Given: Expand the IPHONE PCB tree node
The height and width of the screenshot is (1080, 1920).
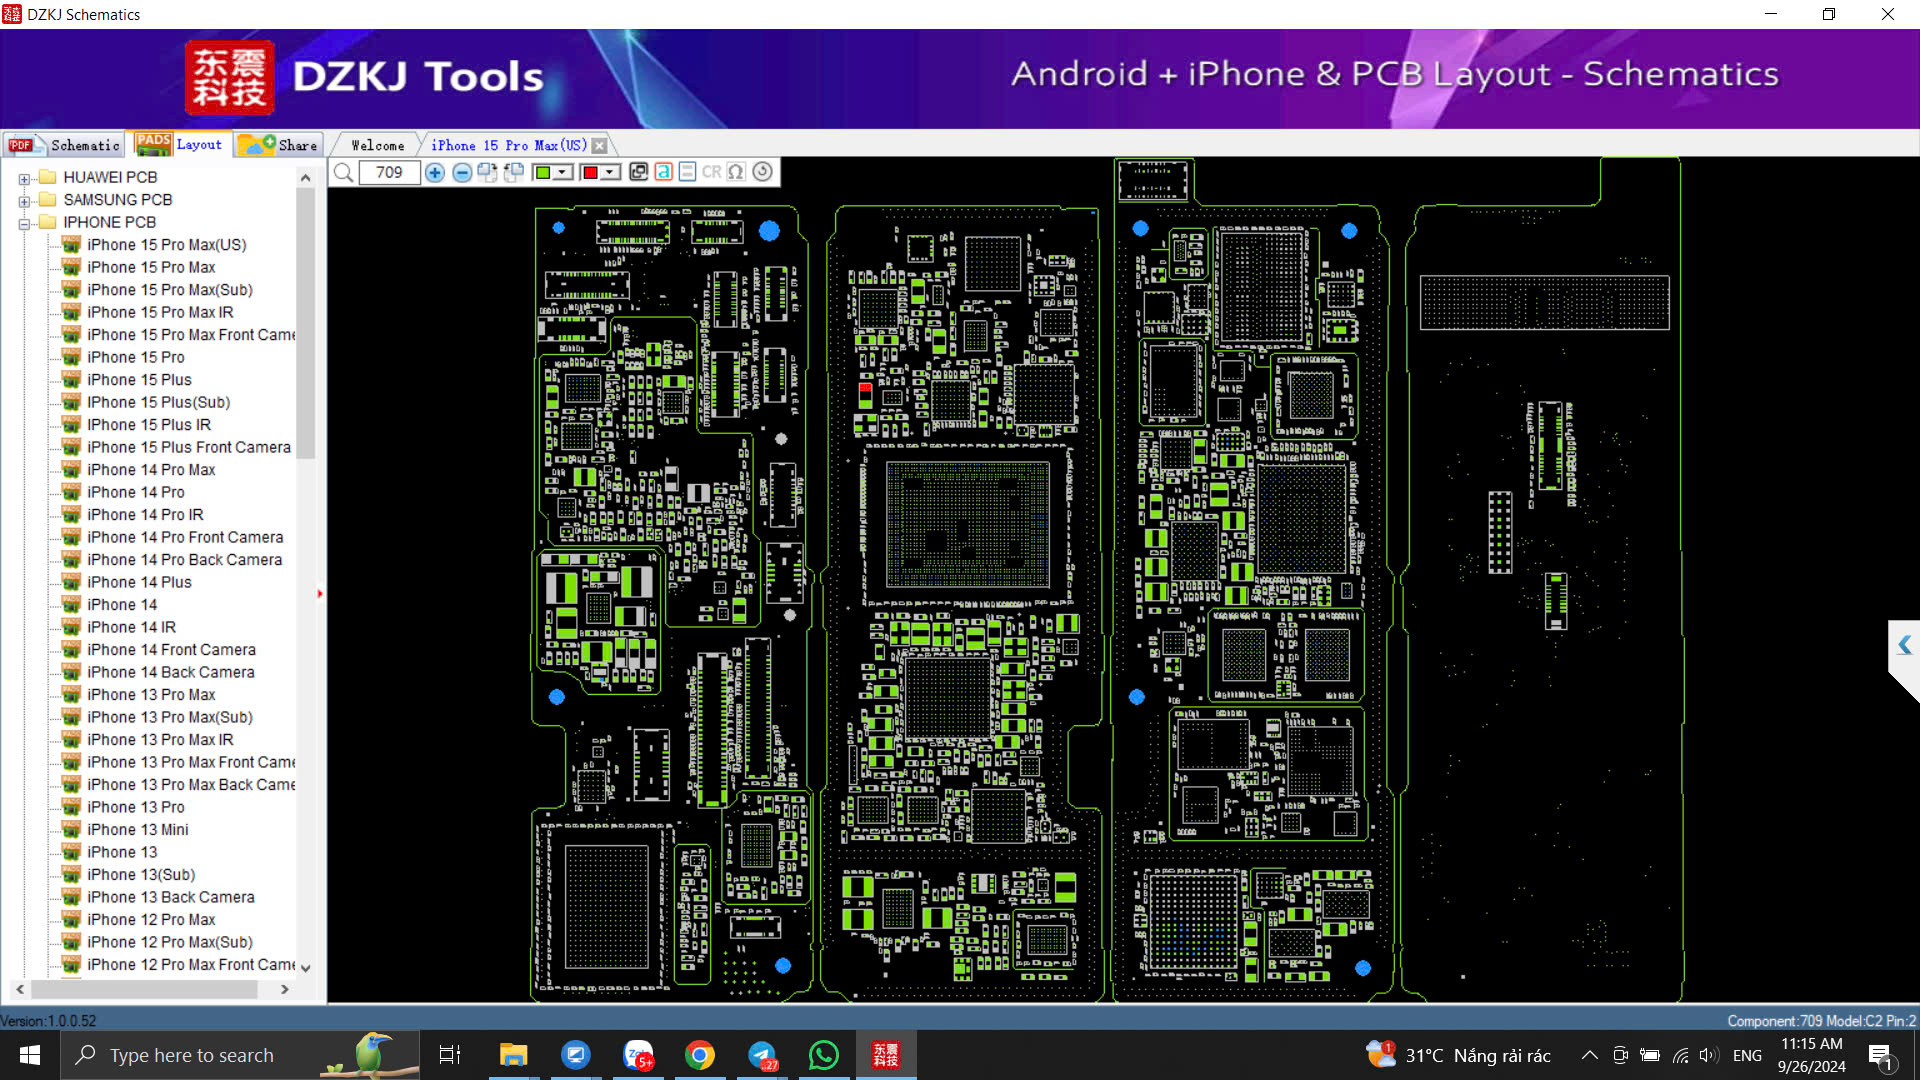Looking at the screenshot, I should tap(24, 222).
